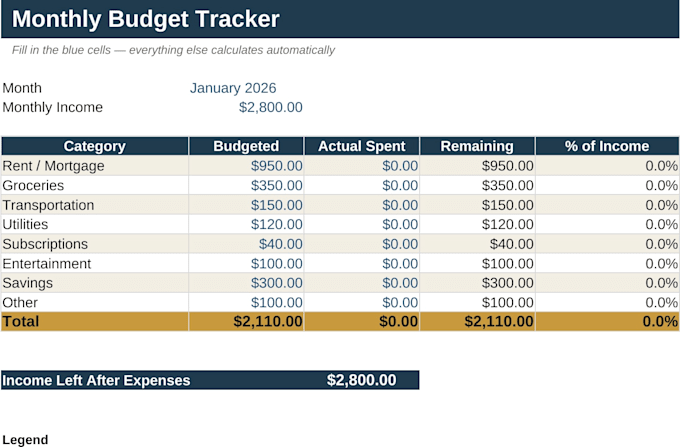Viewport: 680px width, 447px height.
Task: Select the '% of Income' column header
Action: coord(607,146)
